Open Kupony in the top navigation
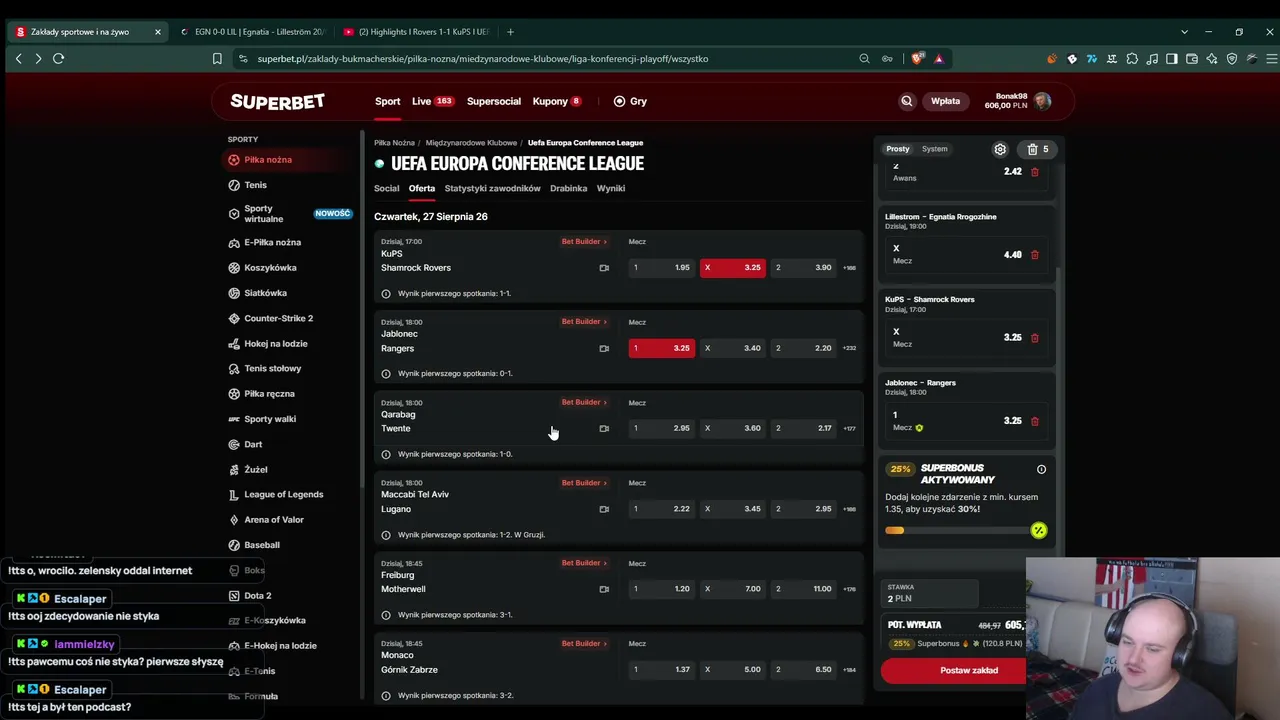The height and width of the screenshot is (720, 1280). (x=557, y=101)
